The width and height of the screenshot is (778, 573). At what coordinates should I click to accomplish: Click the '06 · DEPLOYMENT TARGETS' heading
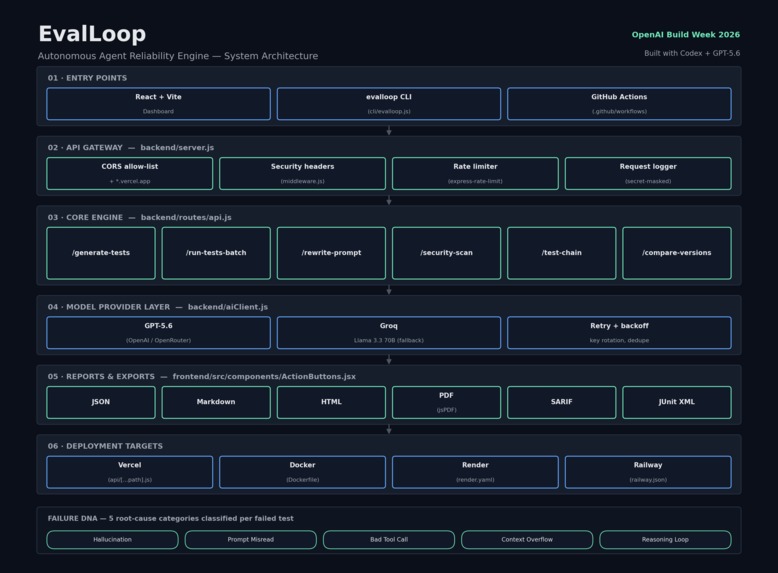105,446
